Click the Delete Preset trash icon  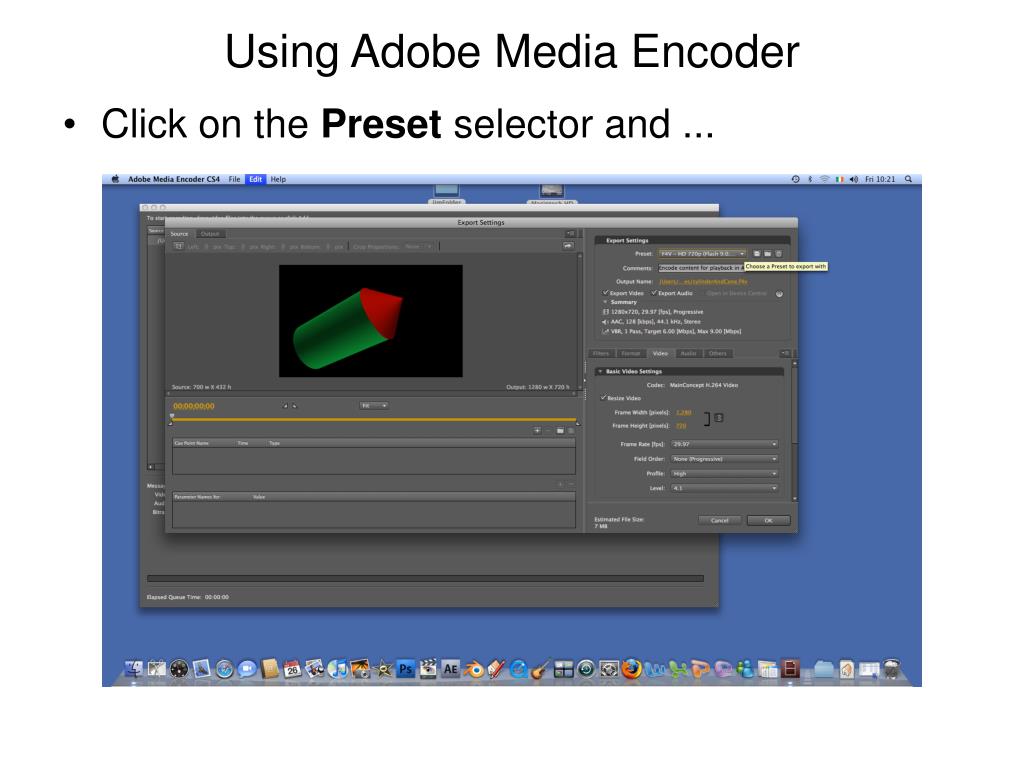(778, 253)
